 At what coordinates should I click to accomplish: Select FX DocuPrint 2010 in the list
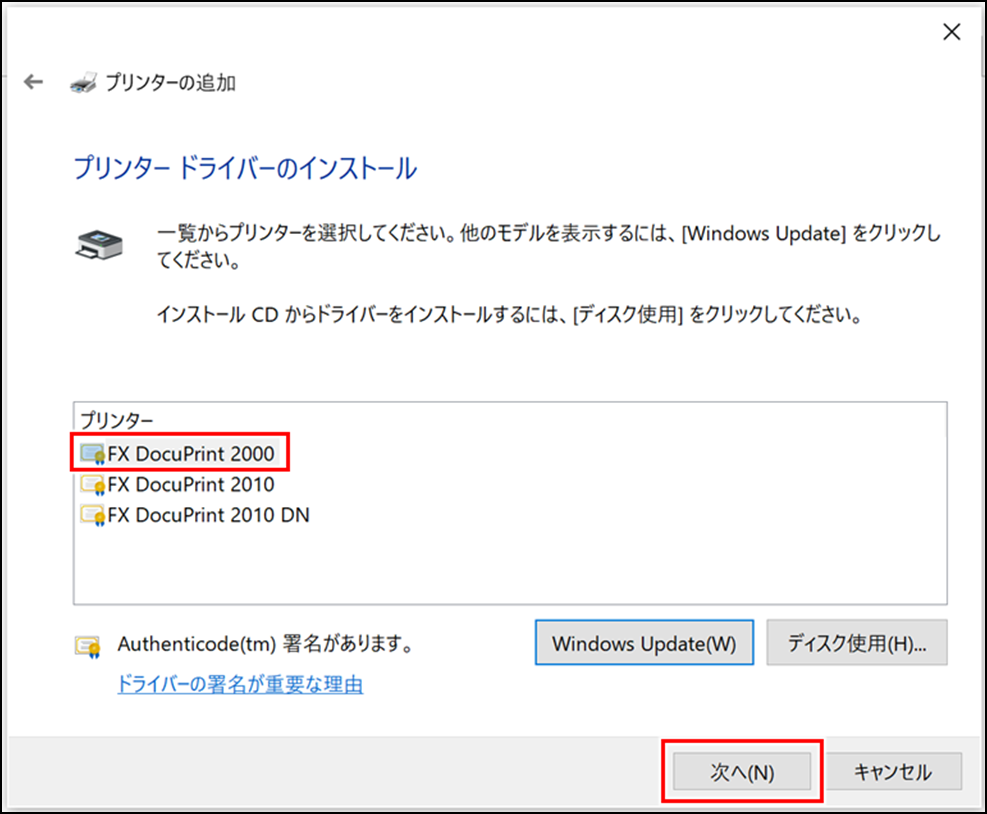click(191, 484)
